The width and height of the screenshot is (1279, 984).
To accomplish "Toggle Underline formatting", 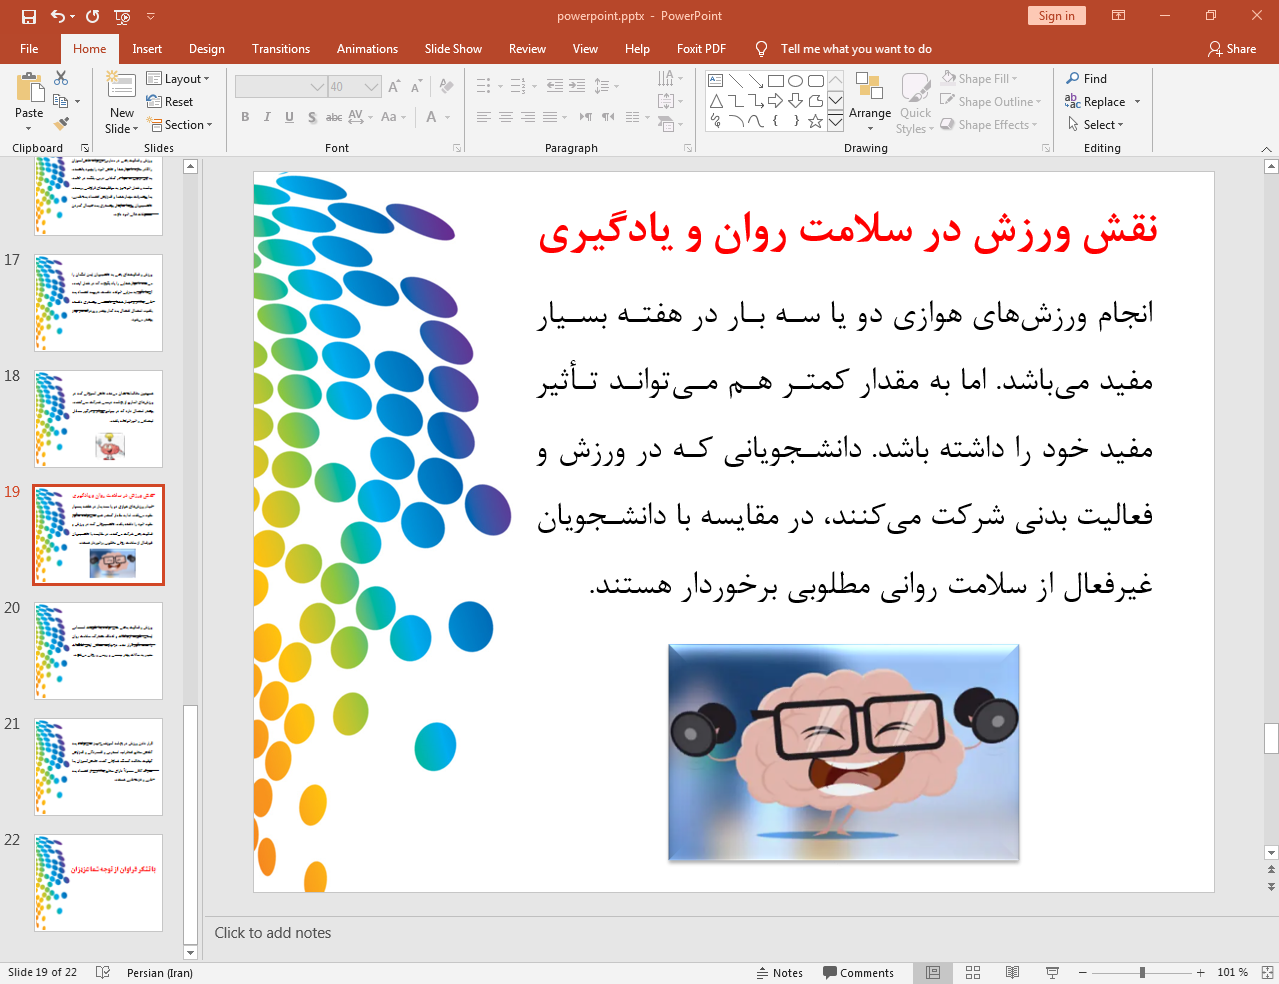I will pos(289,117).
